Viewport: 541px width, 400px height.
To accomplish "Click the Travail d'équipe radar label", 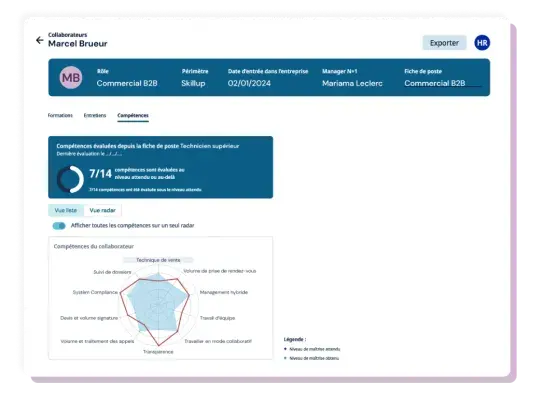I will 217,318.
